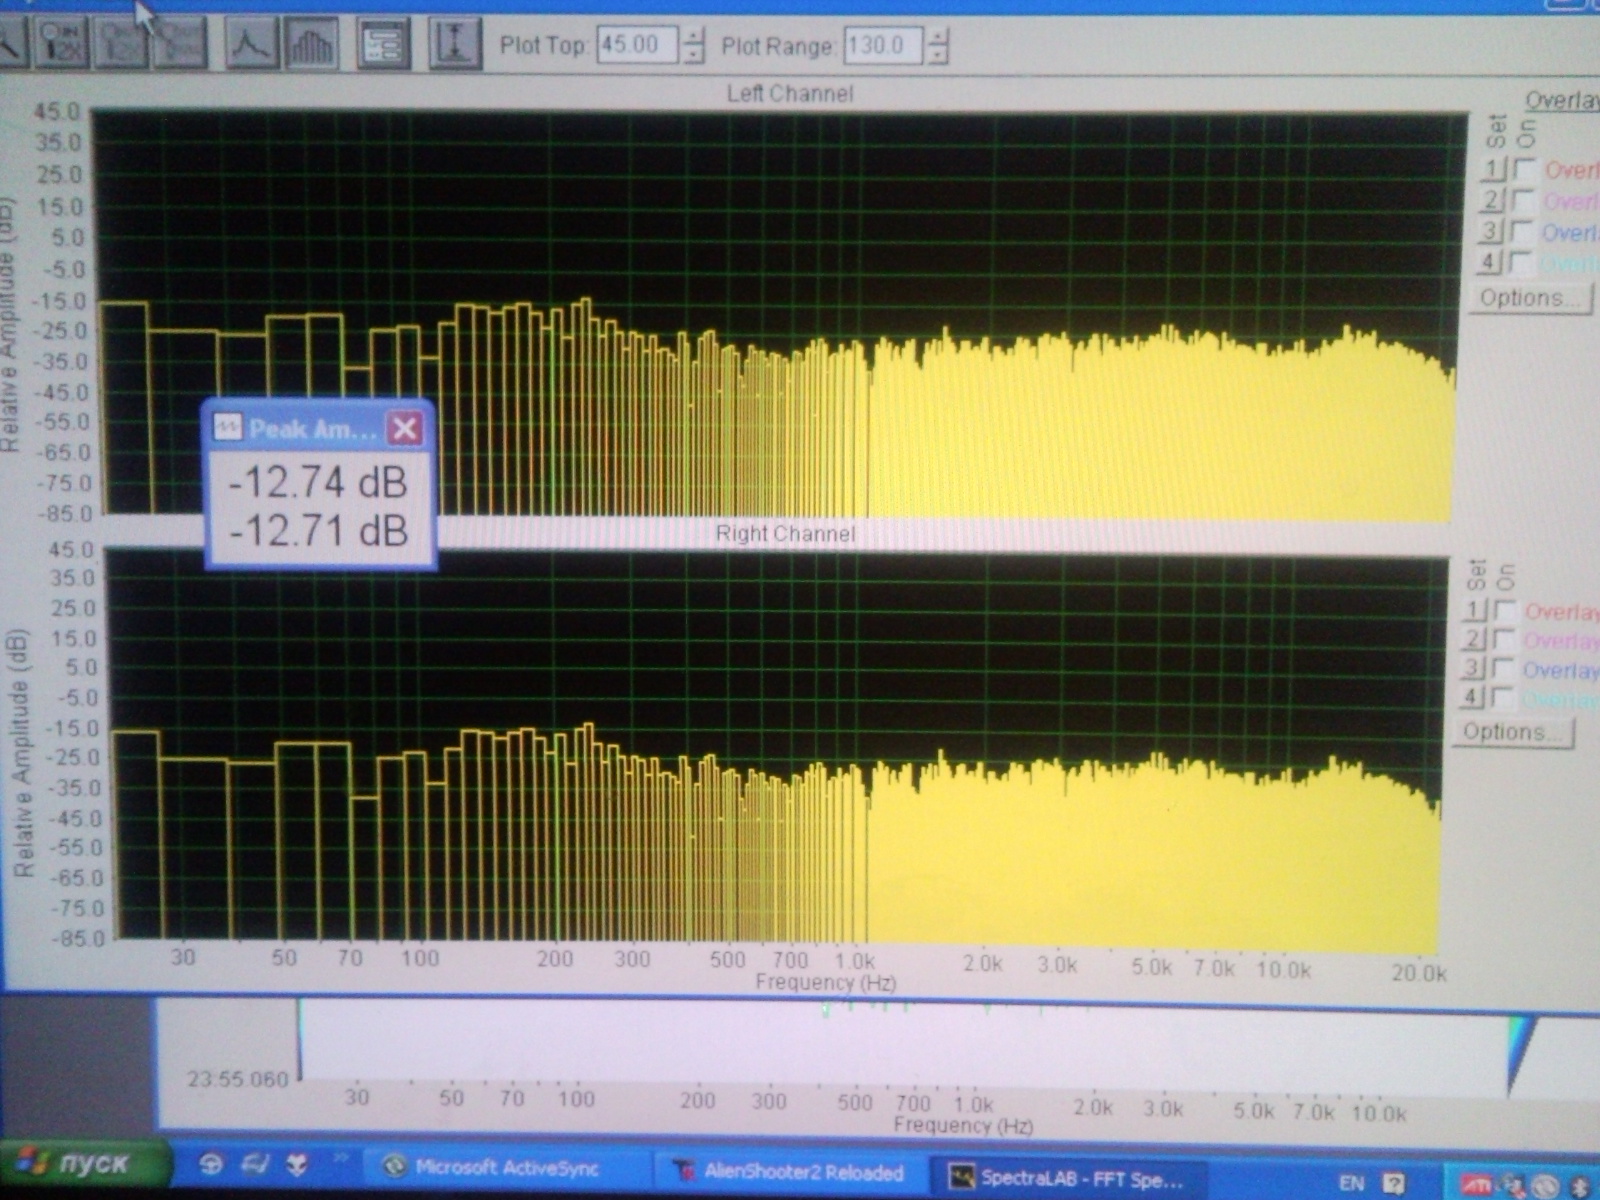Select the bar graph display icon
The image size is (1600, 1200).
(x=311, y=45)
